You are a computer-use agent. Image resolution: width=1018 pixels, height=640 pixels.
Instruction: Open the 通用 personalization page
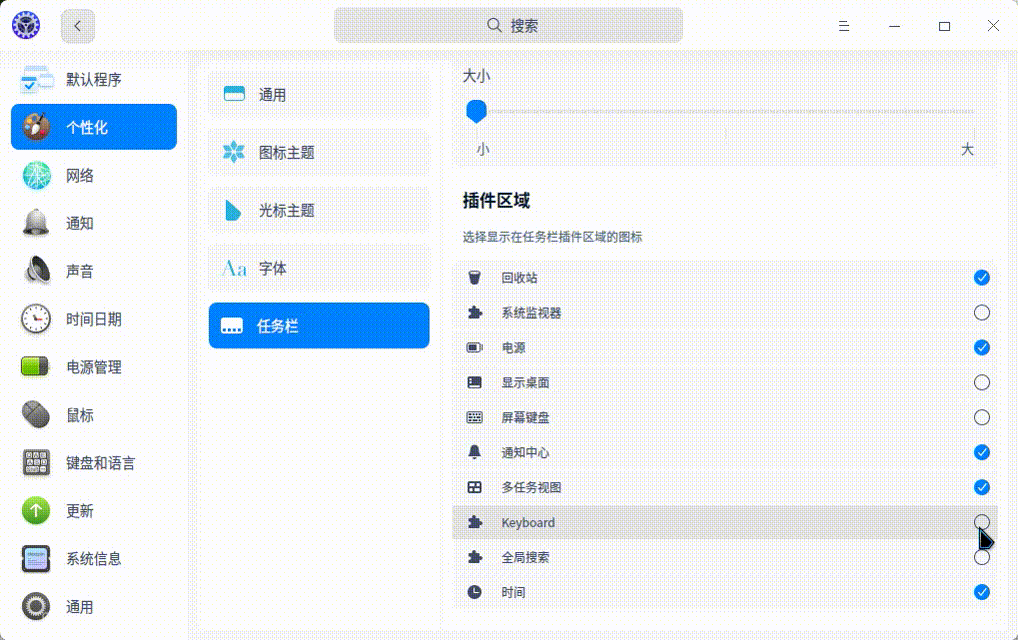pyautogui.click(x=318, y=93)
